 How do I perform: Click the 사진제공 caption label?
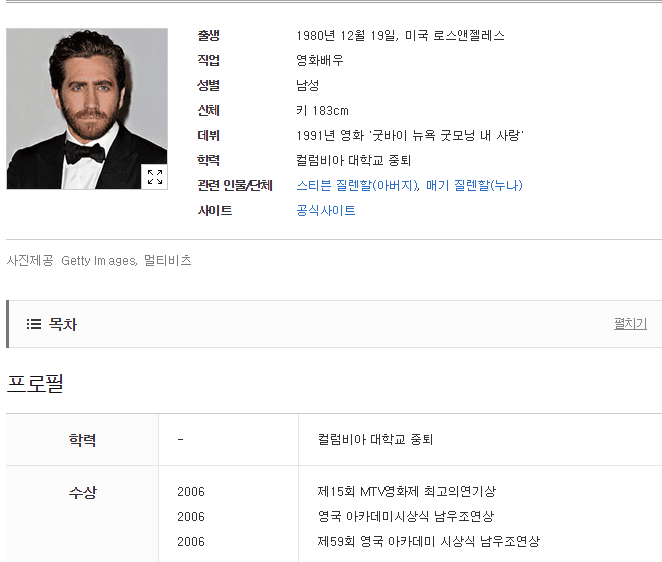30,261
